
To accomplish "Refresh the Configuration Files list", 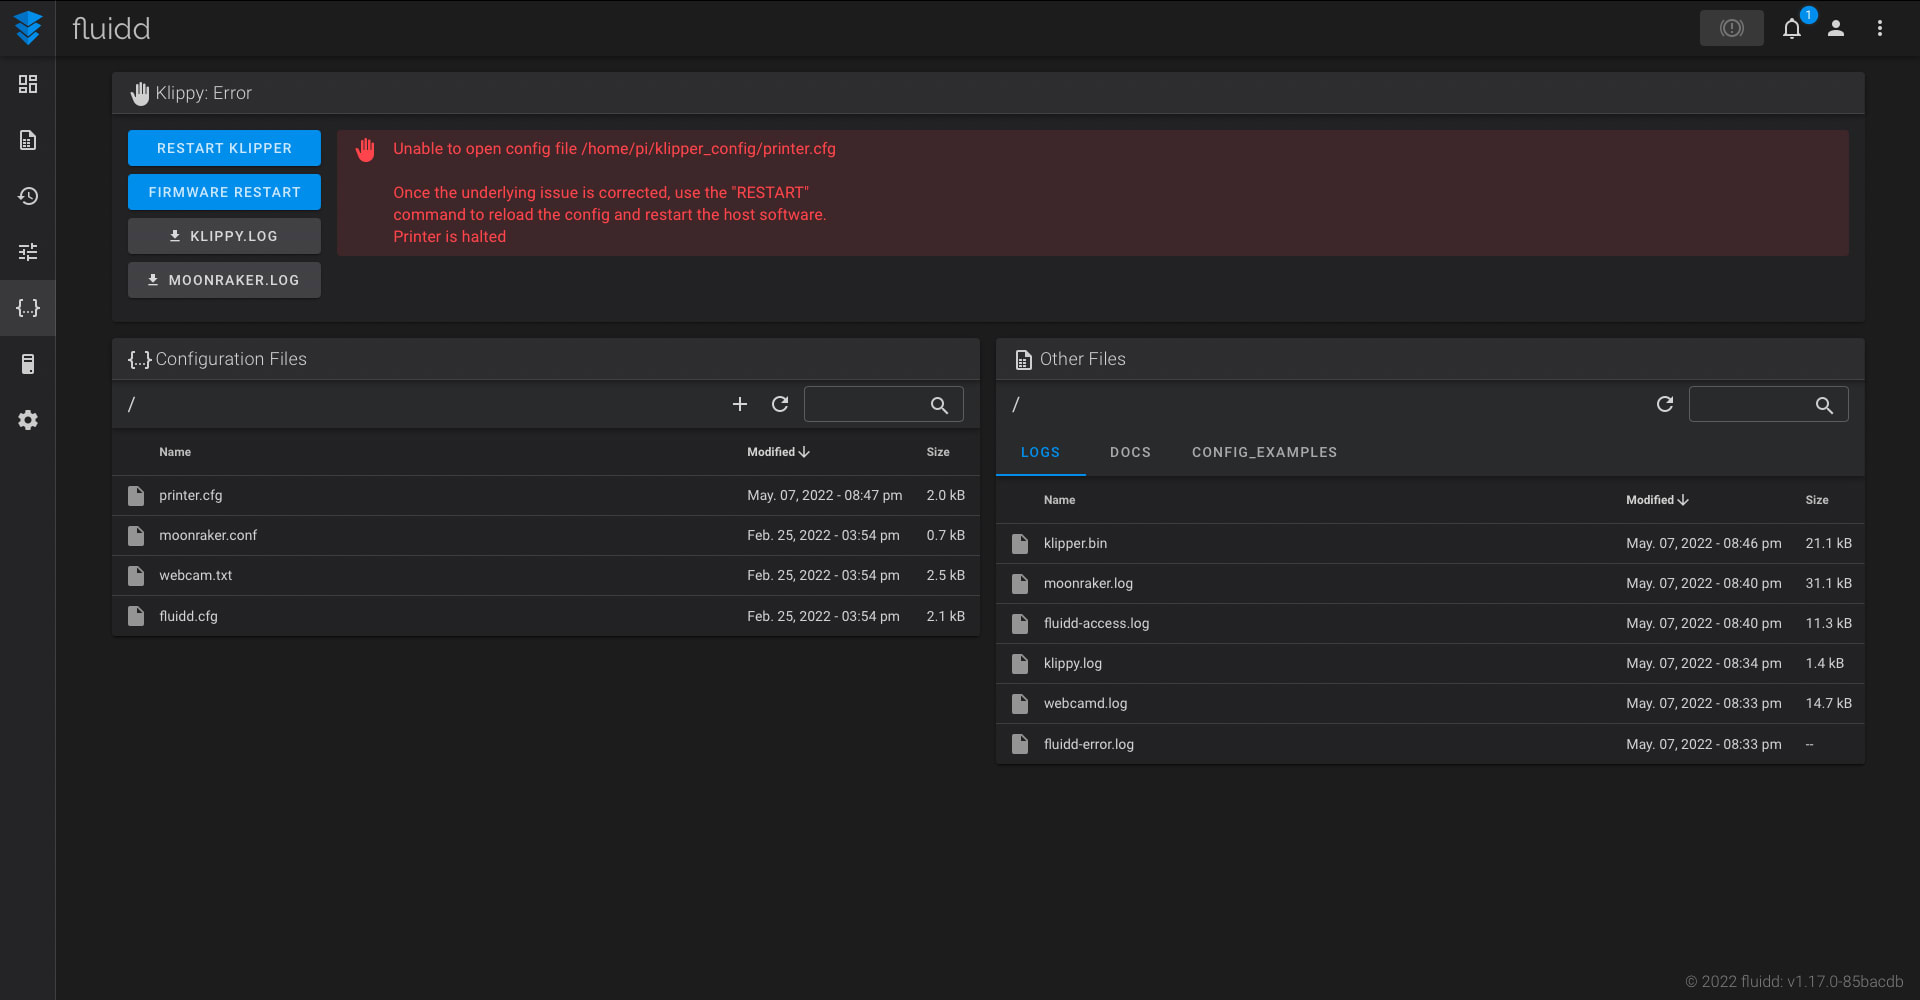I will [x=780, y=404].
